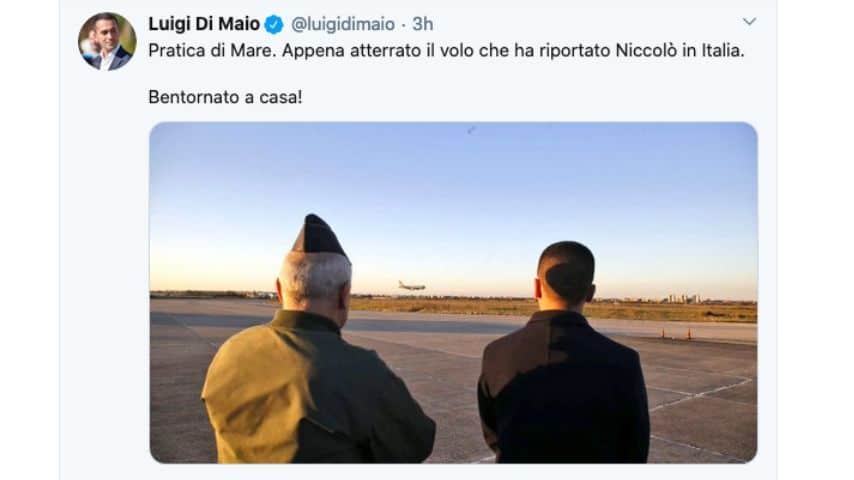Click Luigi Di Maio's profile avatar
This screenshot has width=854, height=480.
(107, 41)
